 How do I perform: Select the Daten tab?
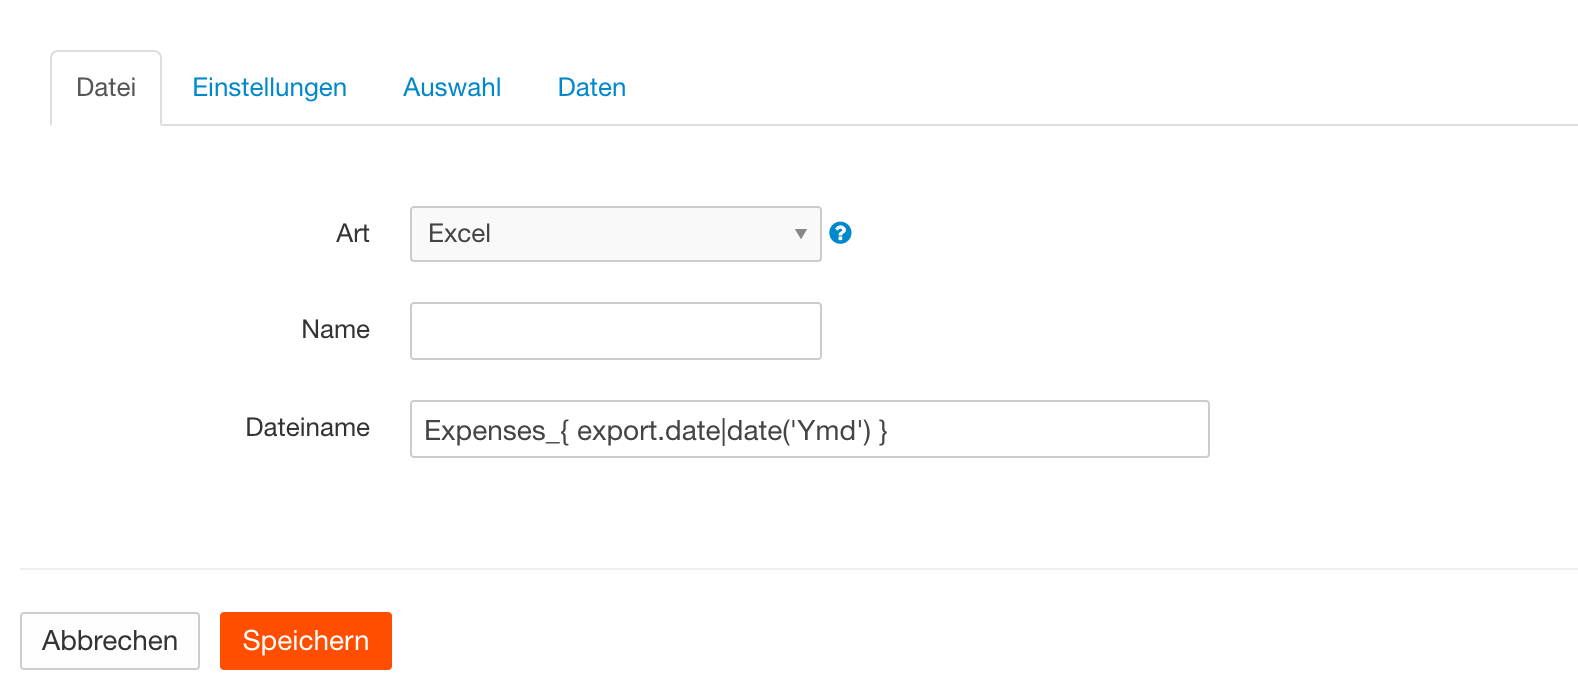[592, 88]
